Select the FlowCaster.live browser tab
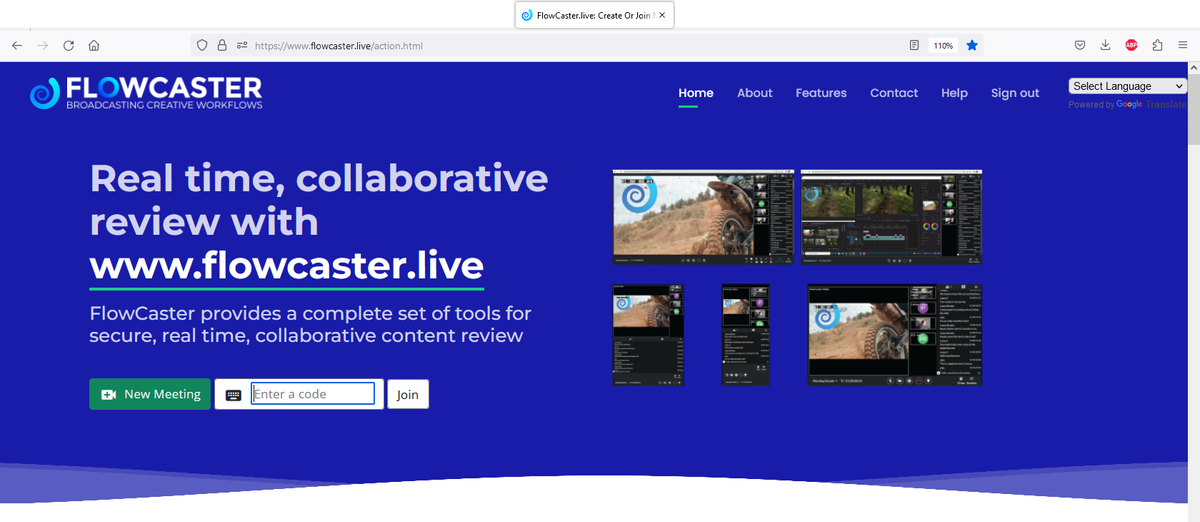The image size is (1200, 522). (593, 16)
